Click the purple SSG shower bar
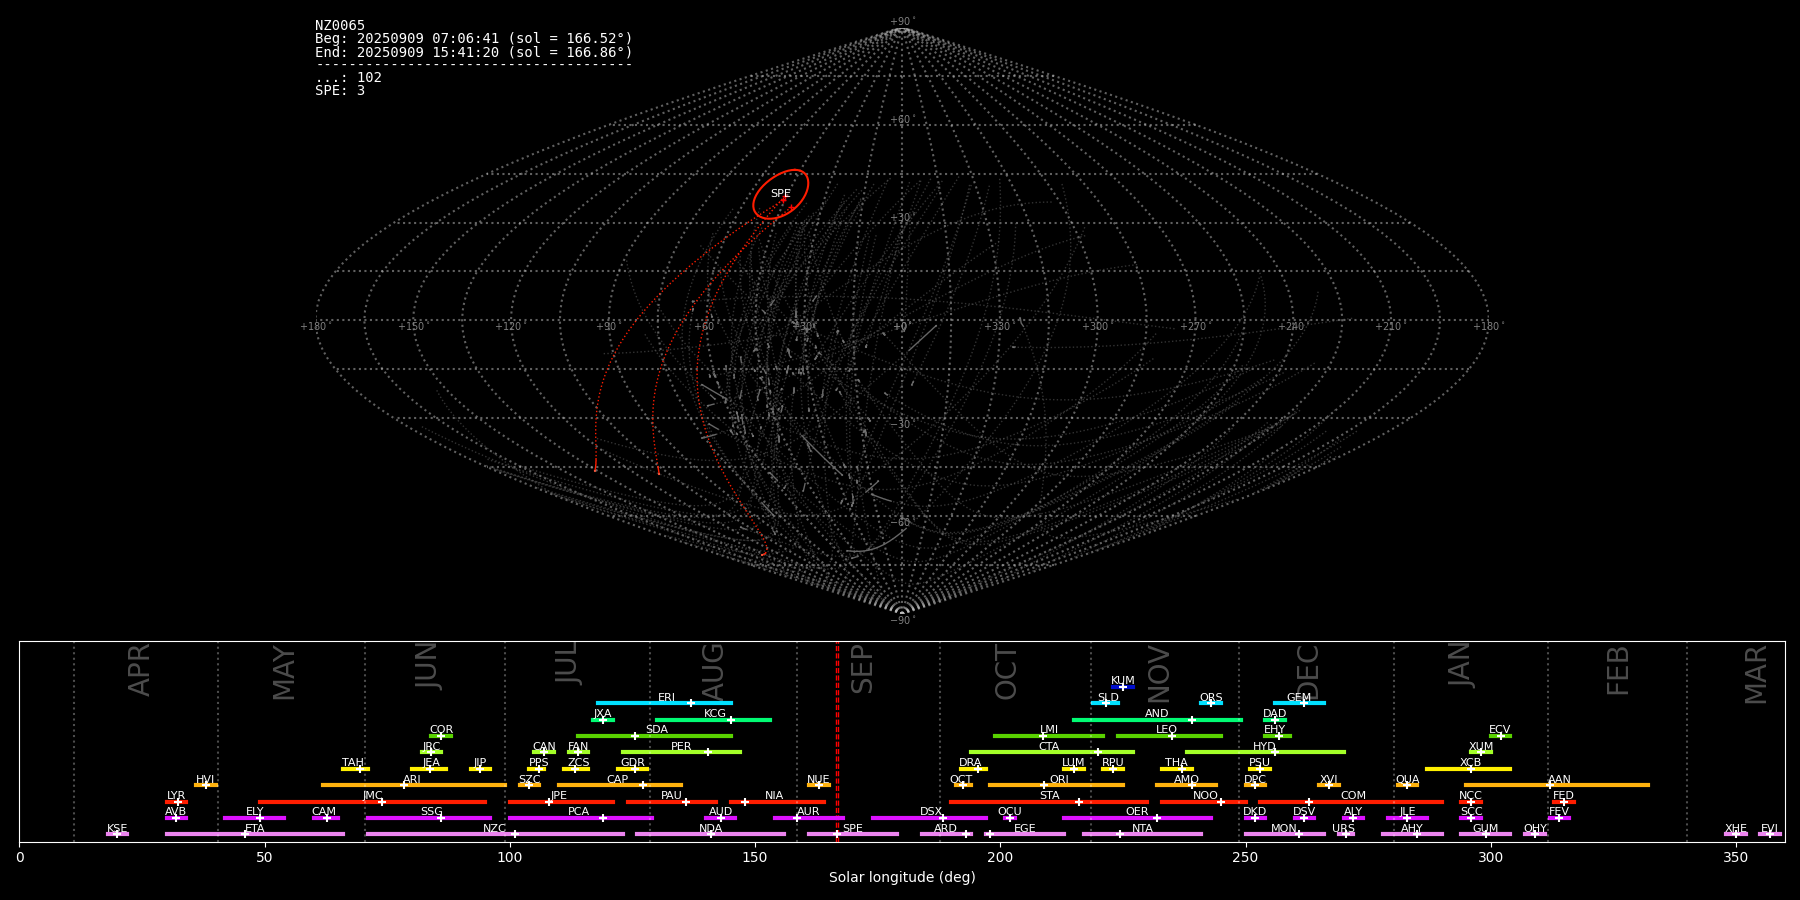This screenshot has width=1800, height=900. click(428, 818)
